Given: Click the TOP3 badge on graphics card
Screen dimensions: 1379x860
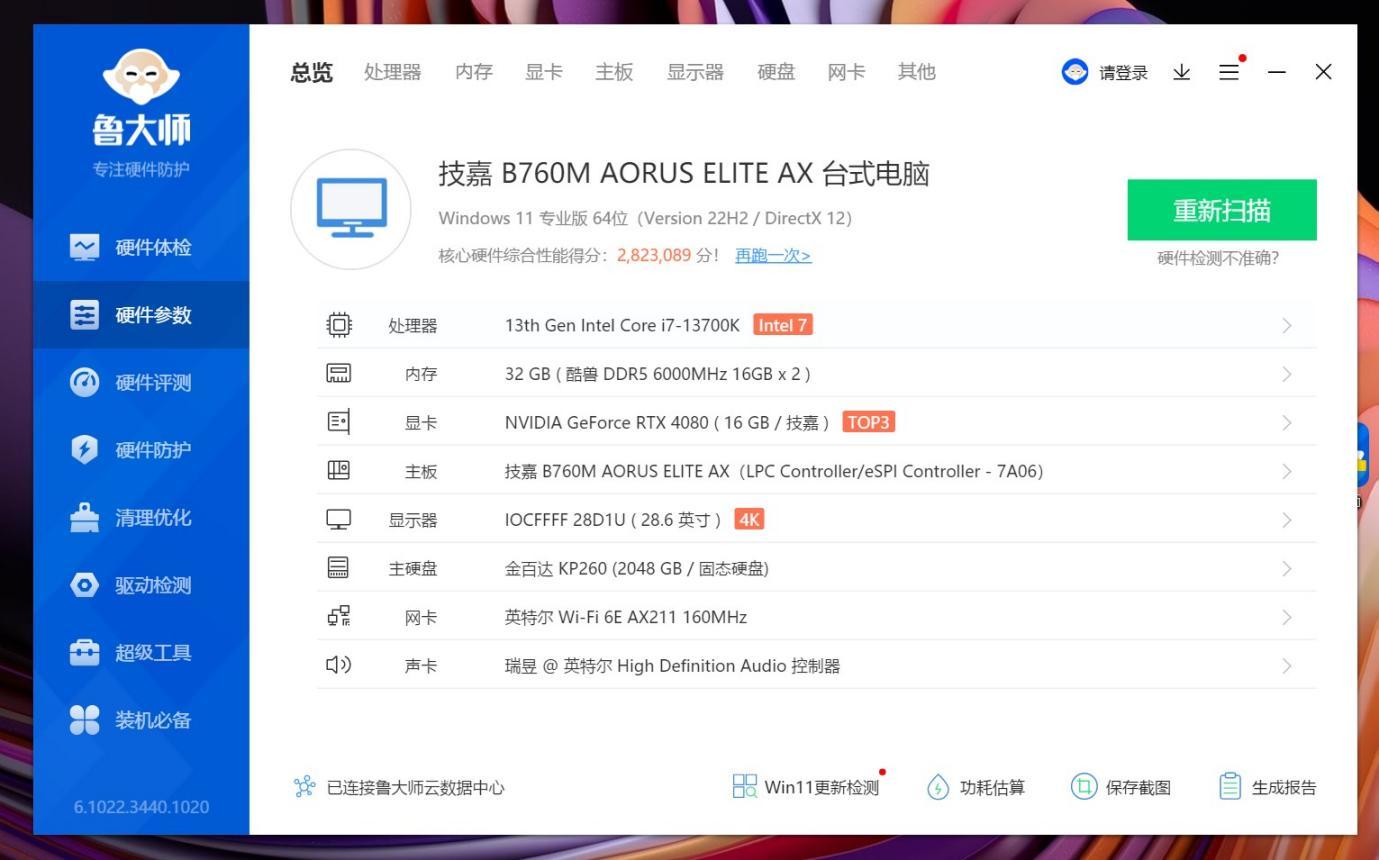Looking at the screenshot, I should pyautogui.click(x=868, y=422).
